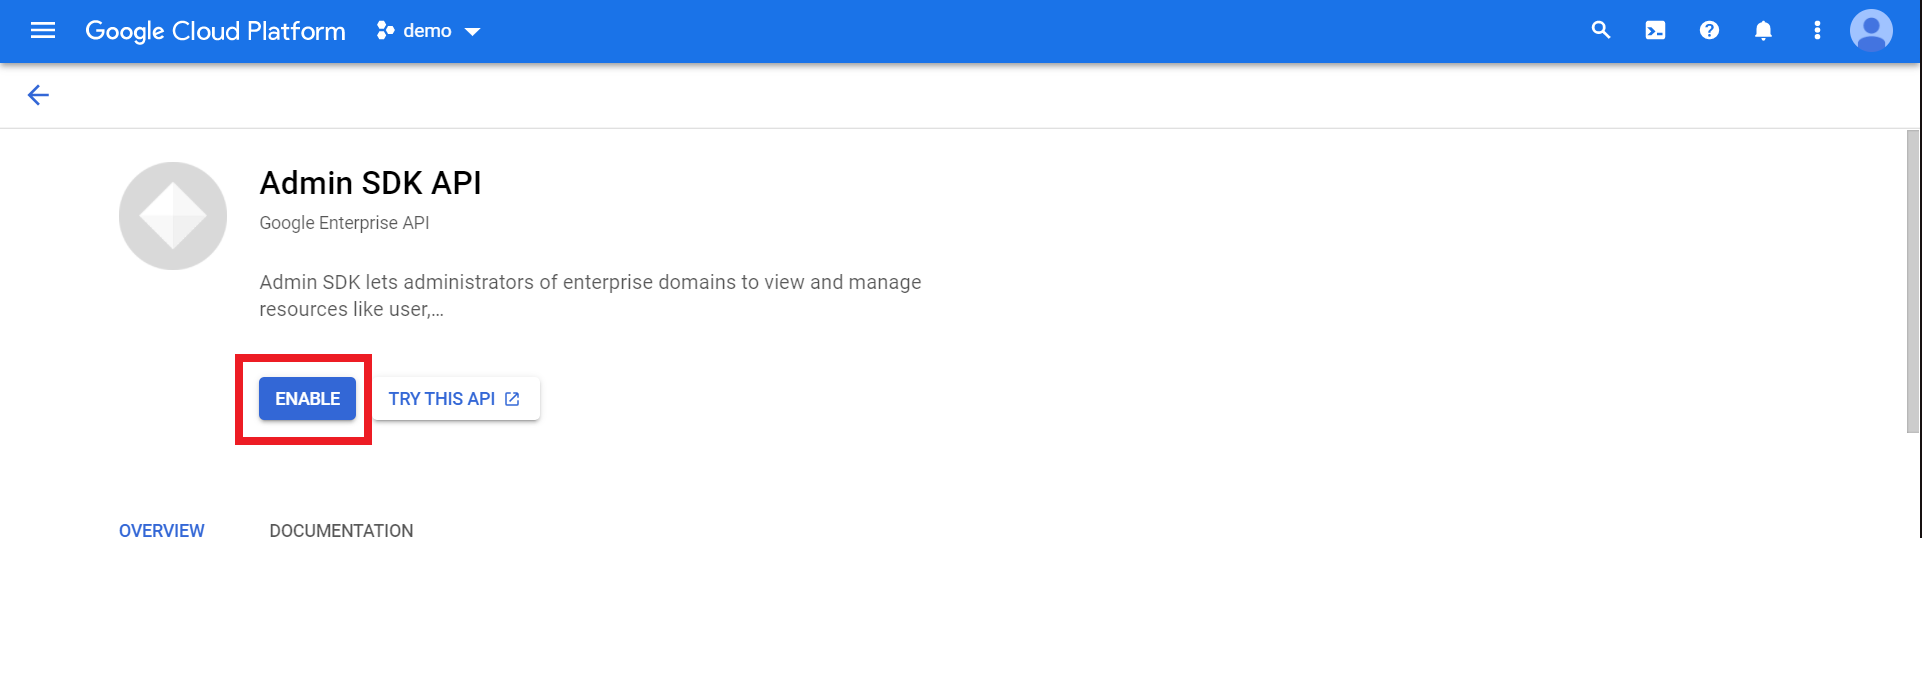Select the demo project name
The height and width of the screenshot is (696, 1922).
[427, 31]
